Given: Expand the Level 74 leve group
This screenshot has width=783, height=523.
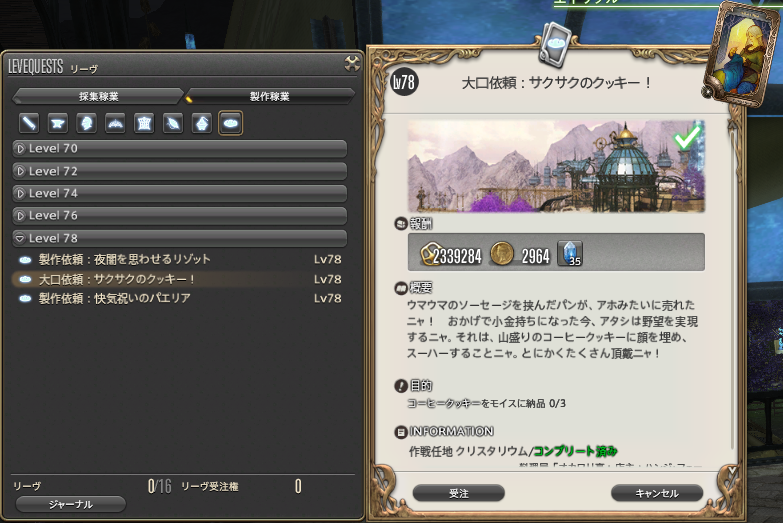Looking at the screenshot, I should (180, 193).
